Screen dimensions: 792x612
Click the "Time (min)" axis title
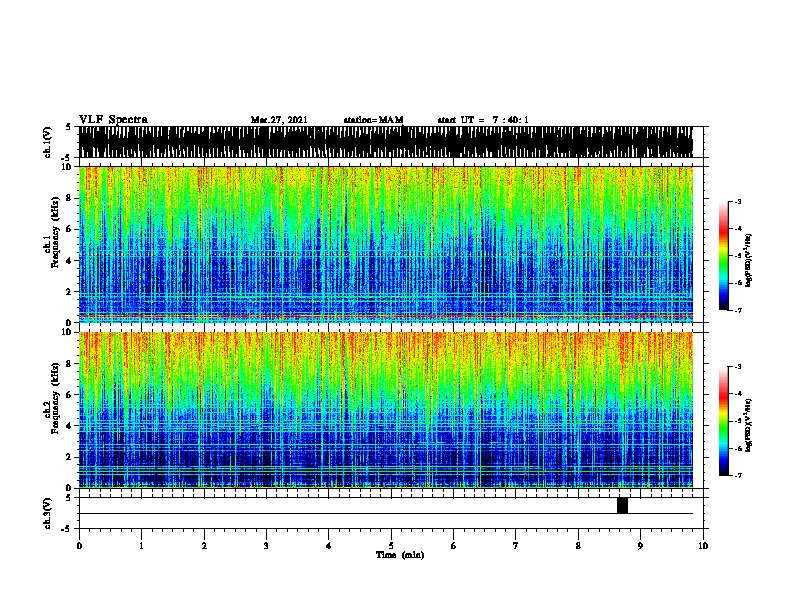400,555
